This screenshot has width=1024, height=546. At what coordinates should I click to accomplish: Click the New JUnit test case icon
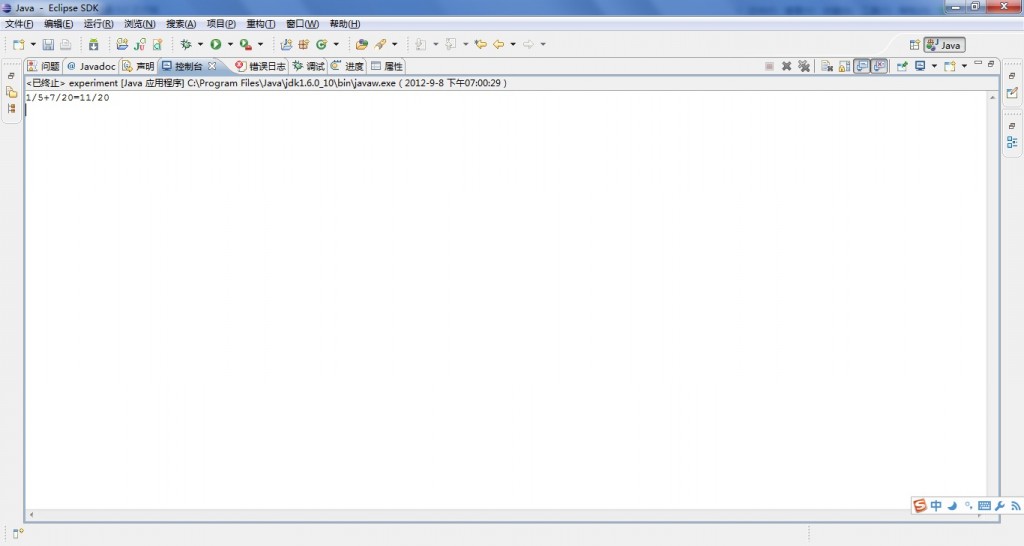tap(140, 44)
